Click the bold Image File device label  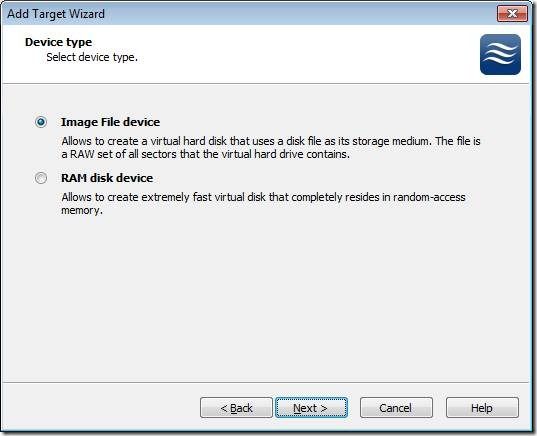pyautogui.click(x=110, y=122)
